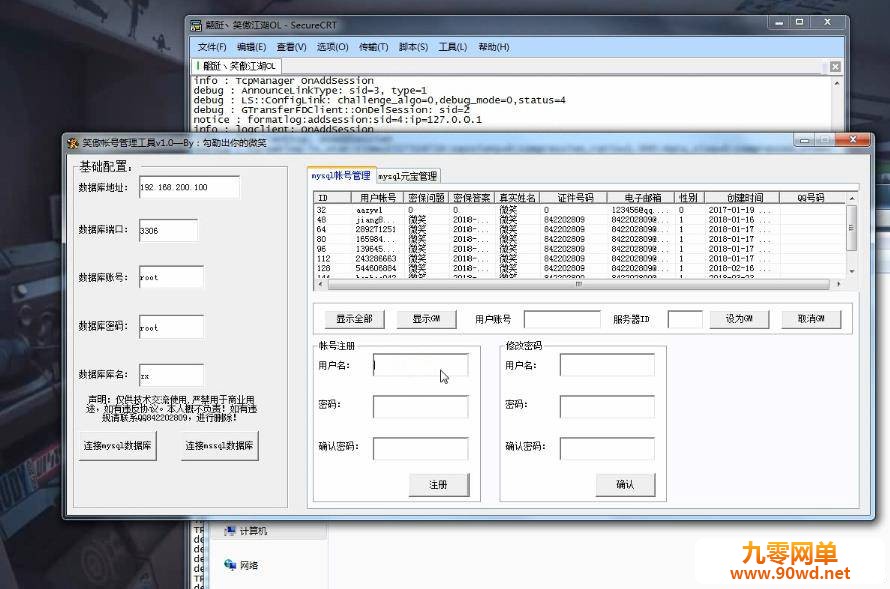Sort table by 密保答案 column header
The width and height of the screenshot is (890, 589).
(472, 198)
